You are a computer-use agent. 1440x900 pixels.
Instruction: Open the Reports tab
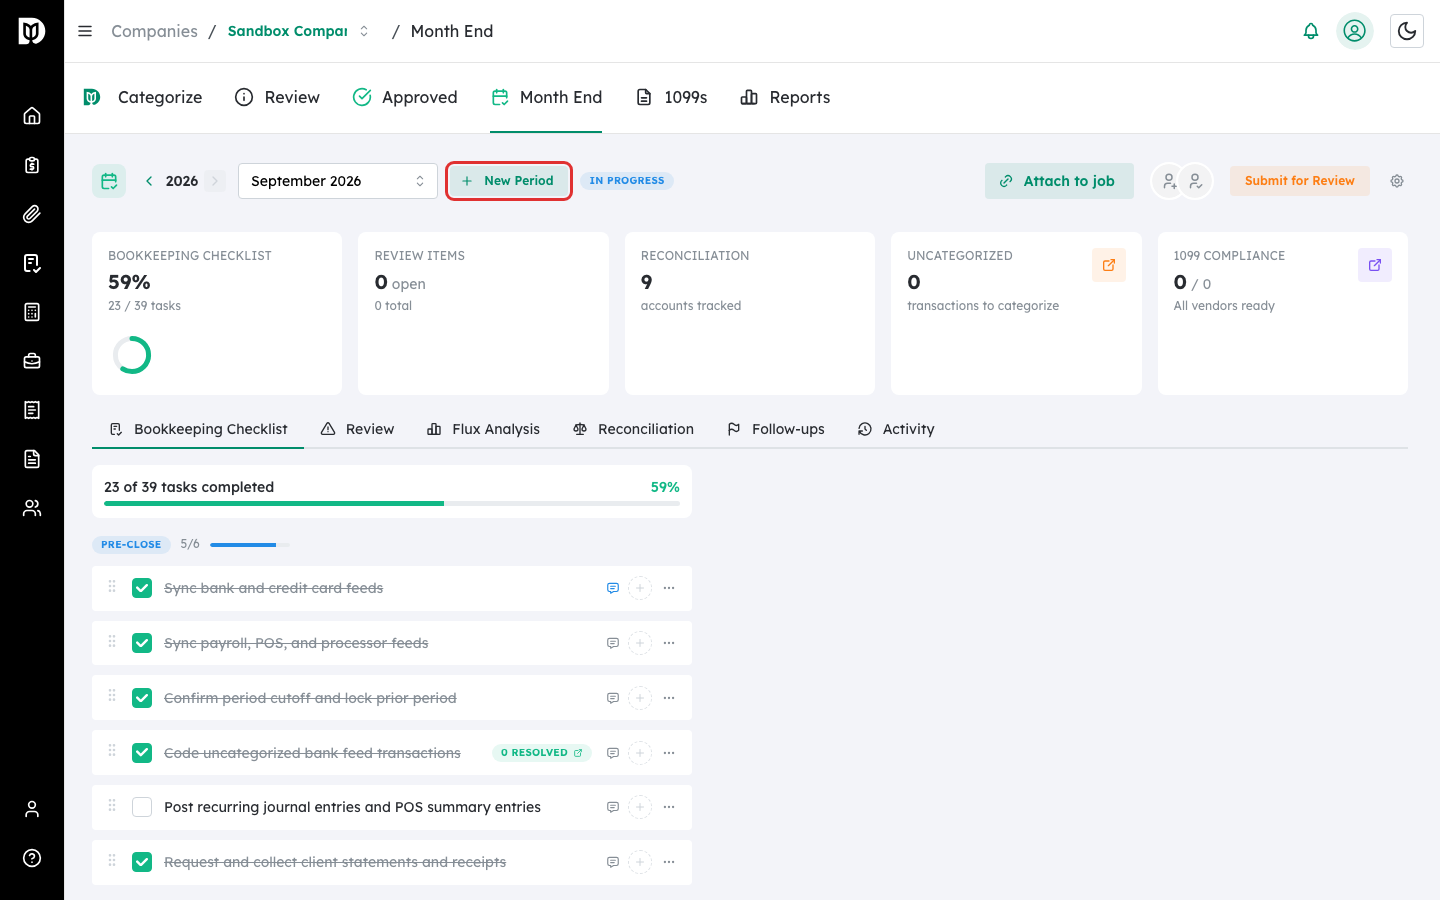click(x=785, y=97)
